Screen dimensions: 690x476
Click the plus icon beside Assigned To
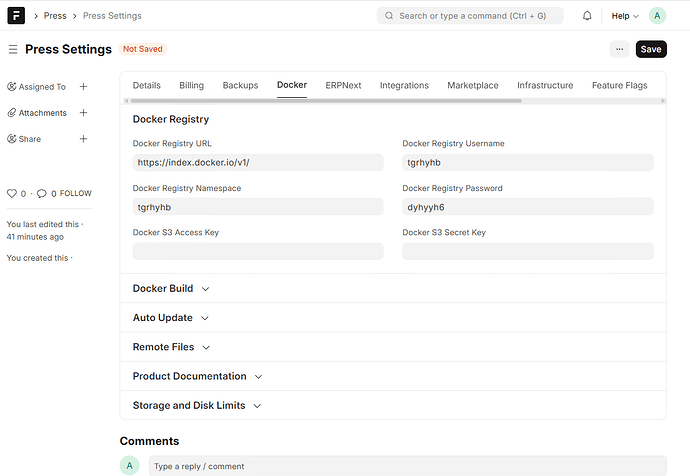pos(83,87)
